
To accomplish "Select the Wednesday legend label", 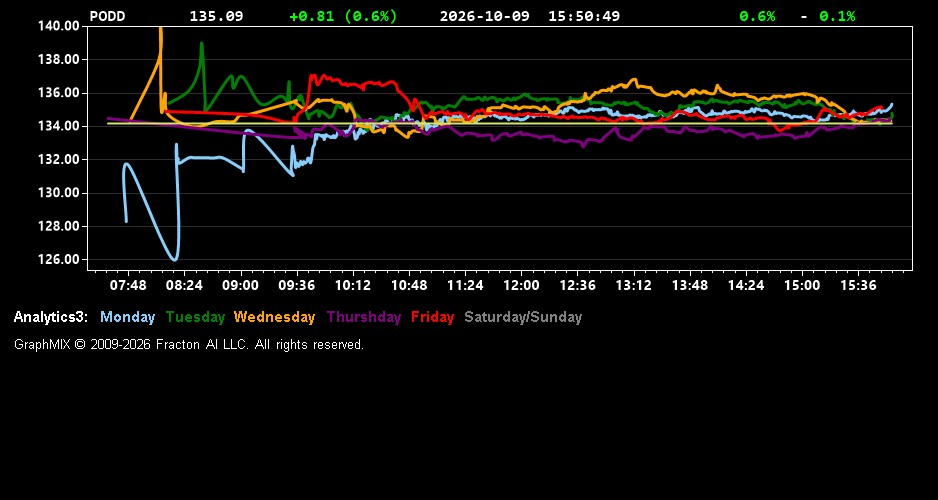I will [275, 317].
